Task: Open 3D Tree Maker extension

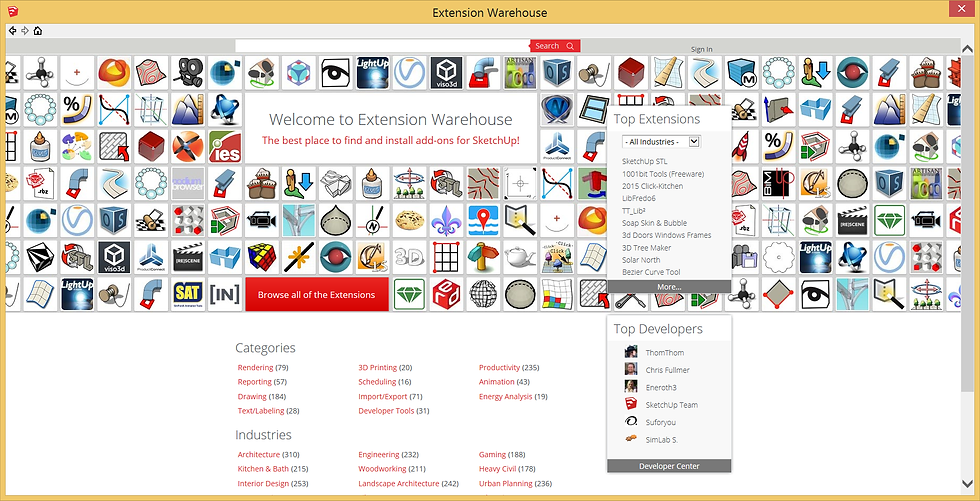Action: coord(646,248)
